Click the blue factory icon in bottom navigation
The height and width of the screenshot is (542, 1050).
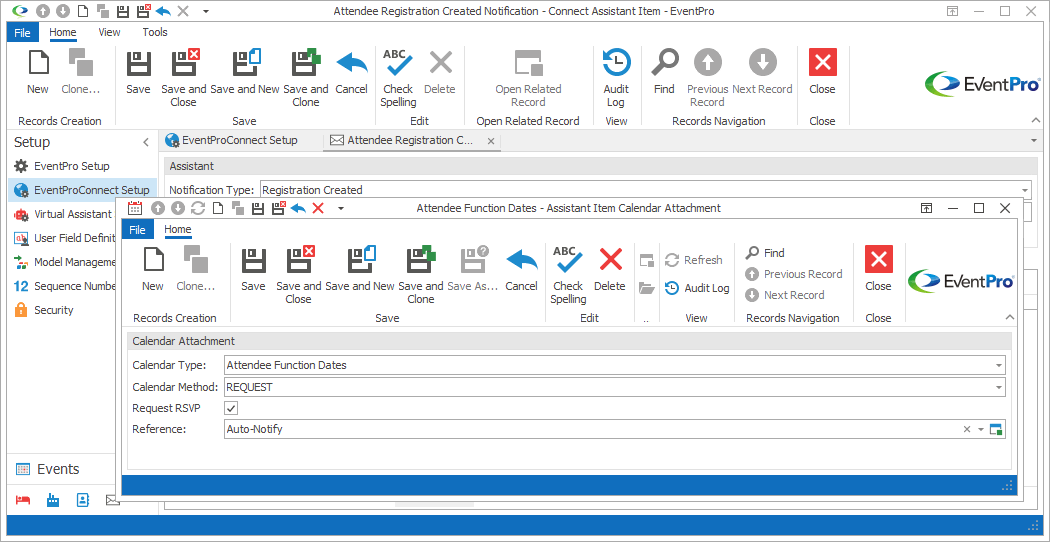[53, 500]
